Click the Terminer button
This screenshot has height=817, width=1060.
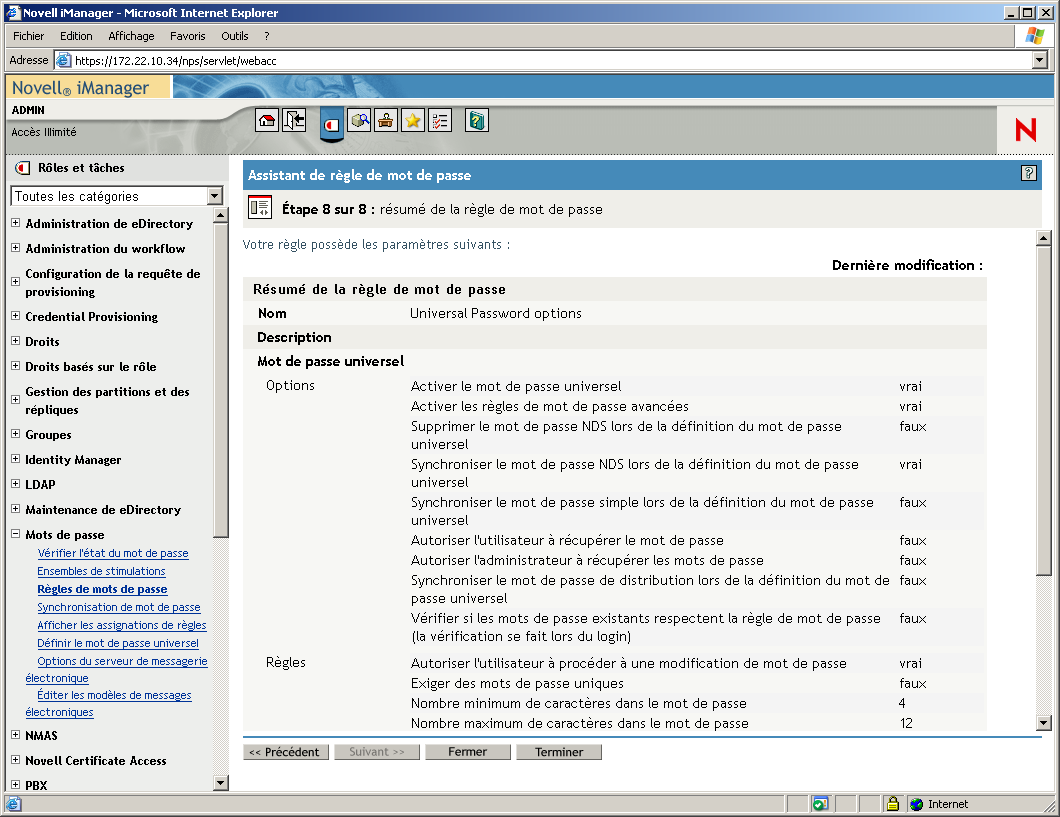click(558, 752)
